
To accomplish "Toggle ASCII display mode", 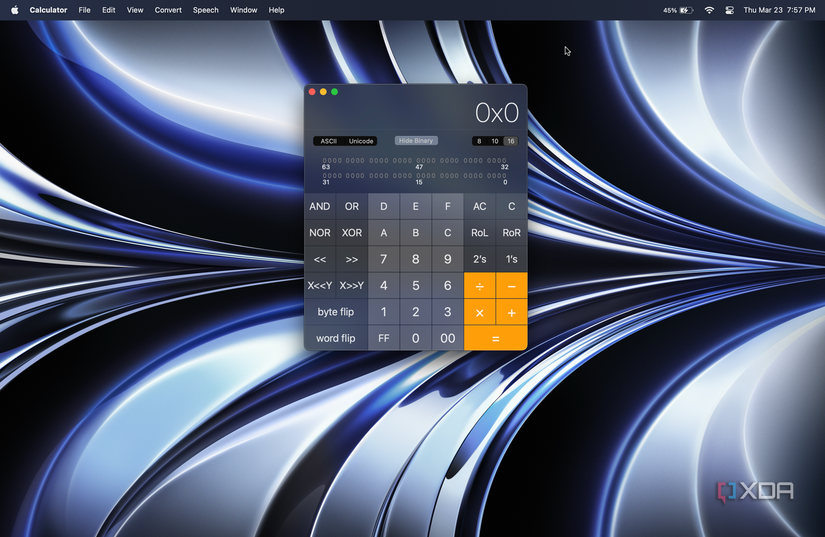I will click(x=329, y=141).
